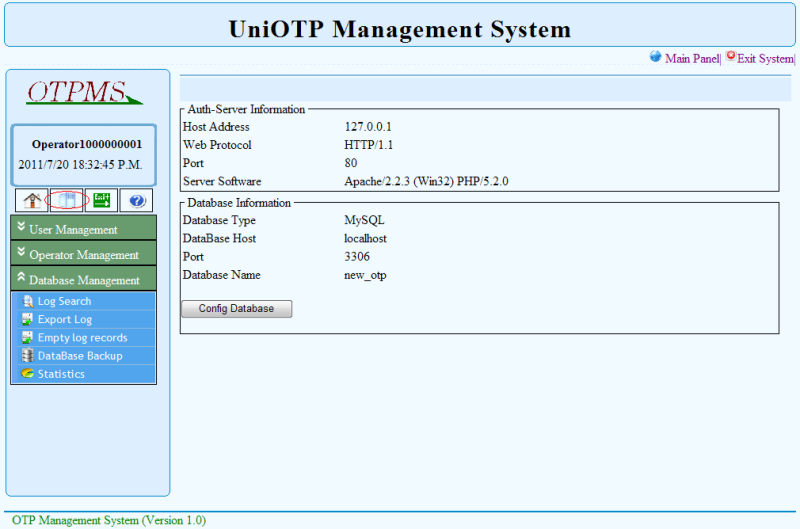Expand the User Management chevron
Image resolution: width=800 pixels, height=529 pixels.
coord(21,226)
